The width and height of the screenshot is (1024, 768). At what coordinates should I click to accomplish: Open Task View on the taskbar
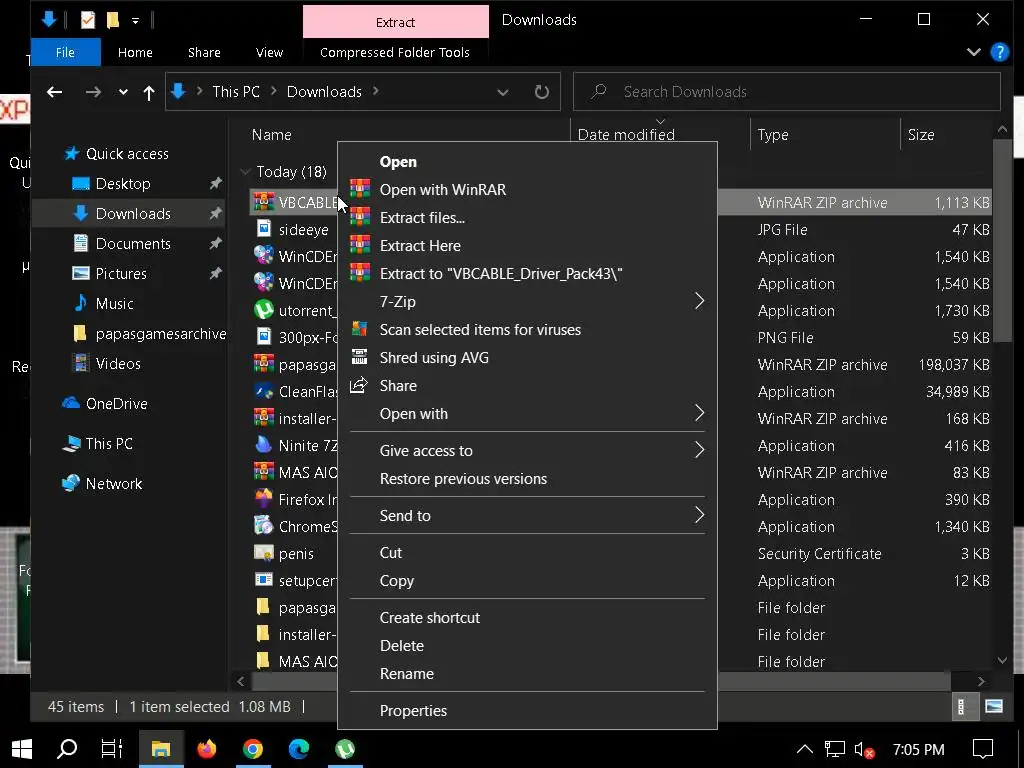[x=112, y=748]
